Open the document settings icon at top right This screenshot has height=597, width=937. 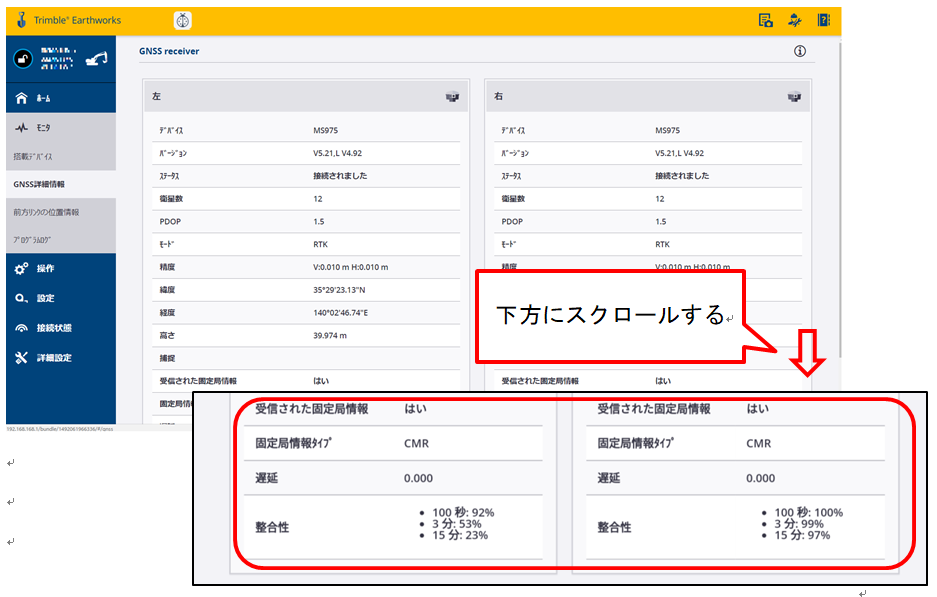pos(766,20)
